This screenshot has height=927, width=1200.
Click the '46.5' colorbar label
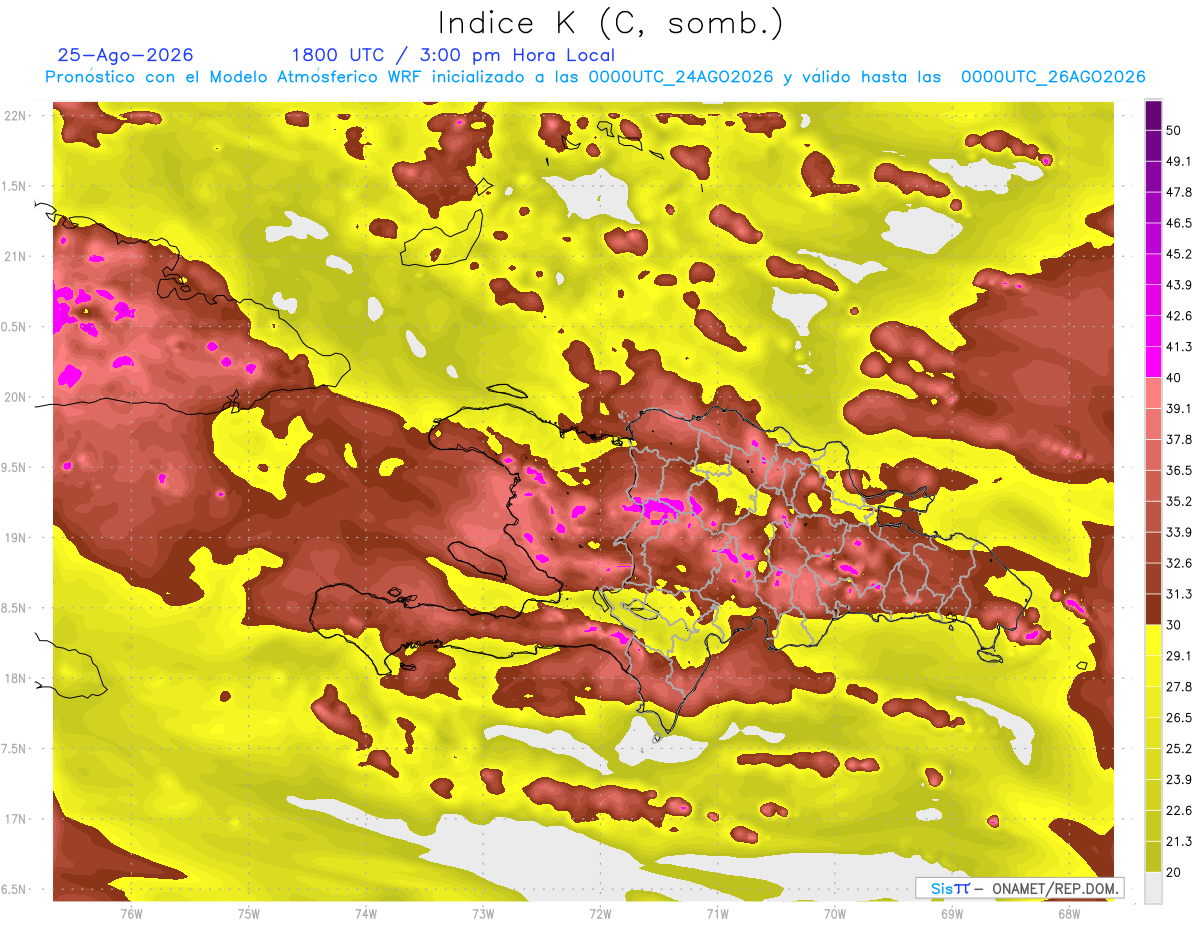(1179, 224)
